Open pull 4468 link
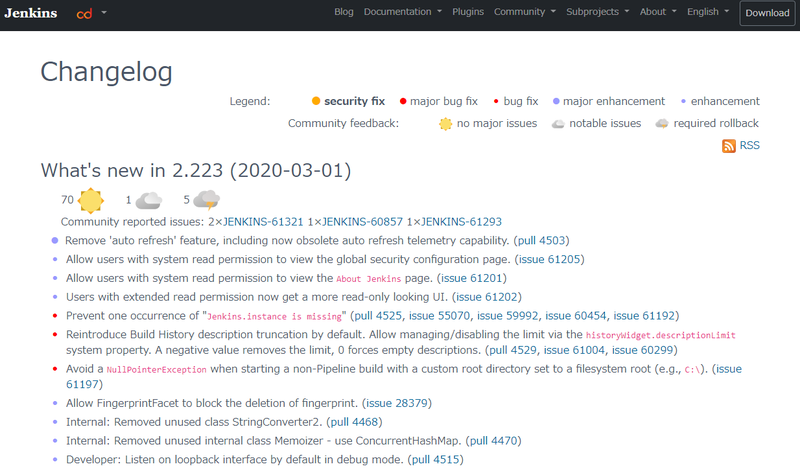This screenshot has height=473, width=800. (x=355, y=422)
